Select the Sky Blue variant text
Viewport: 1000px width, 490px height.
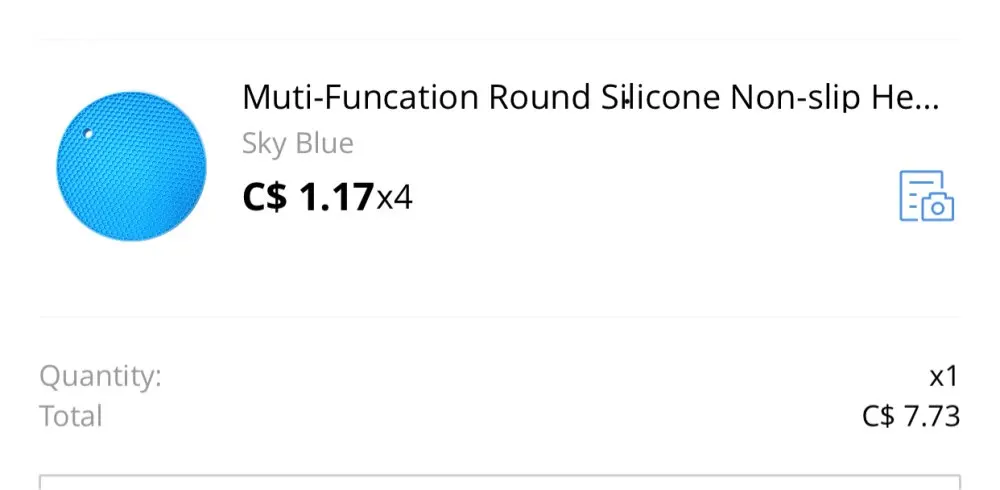coord(297,144)
